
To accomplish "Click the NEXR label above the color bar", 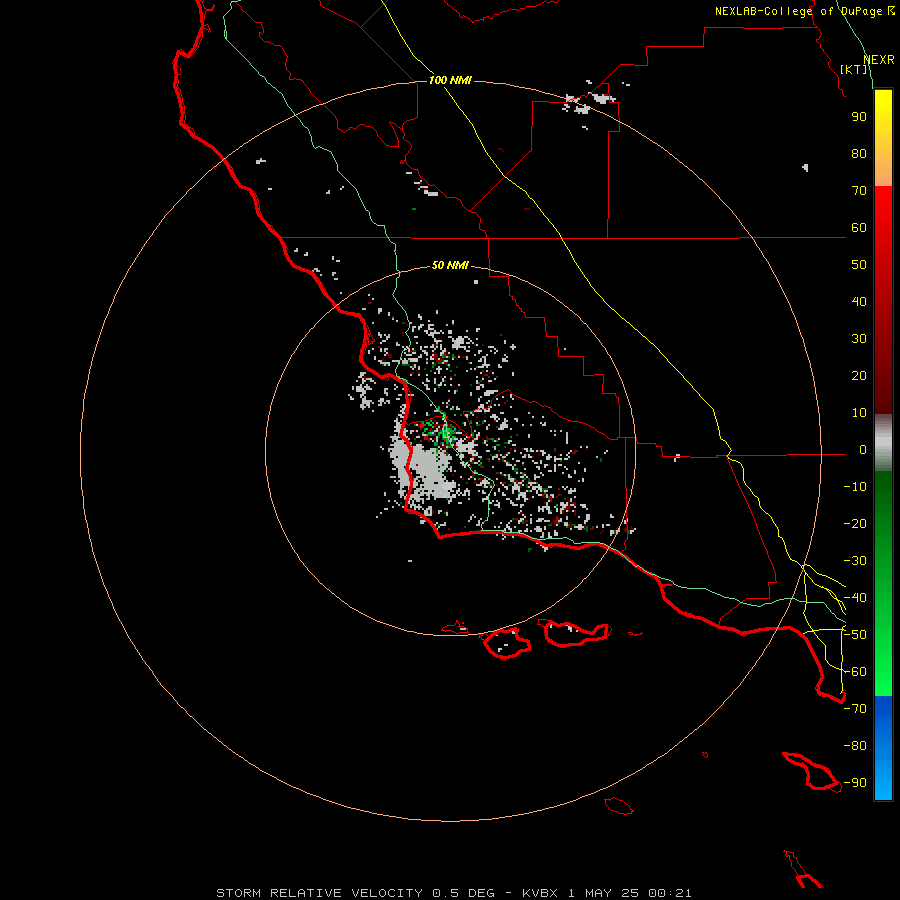I will 879,60.
